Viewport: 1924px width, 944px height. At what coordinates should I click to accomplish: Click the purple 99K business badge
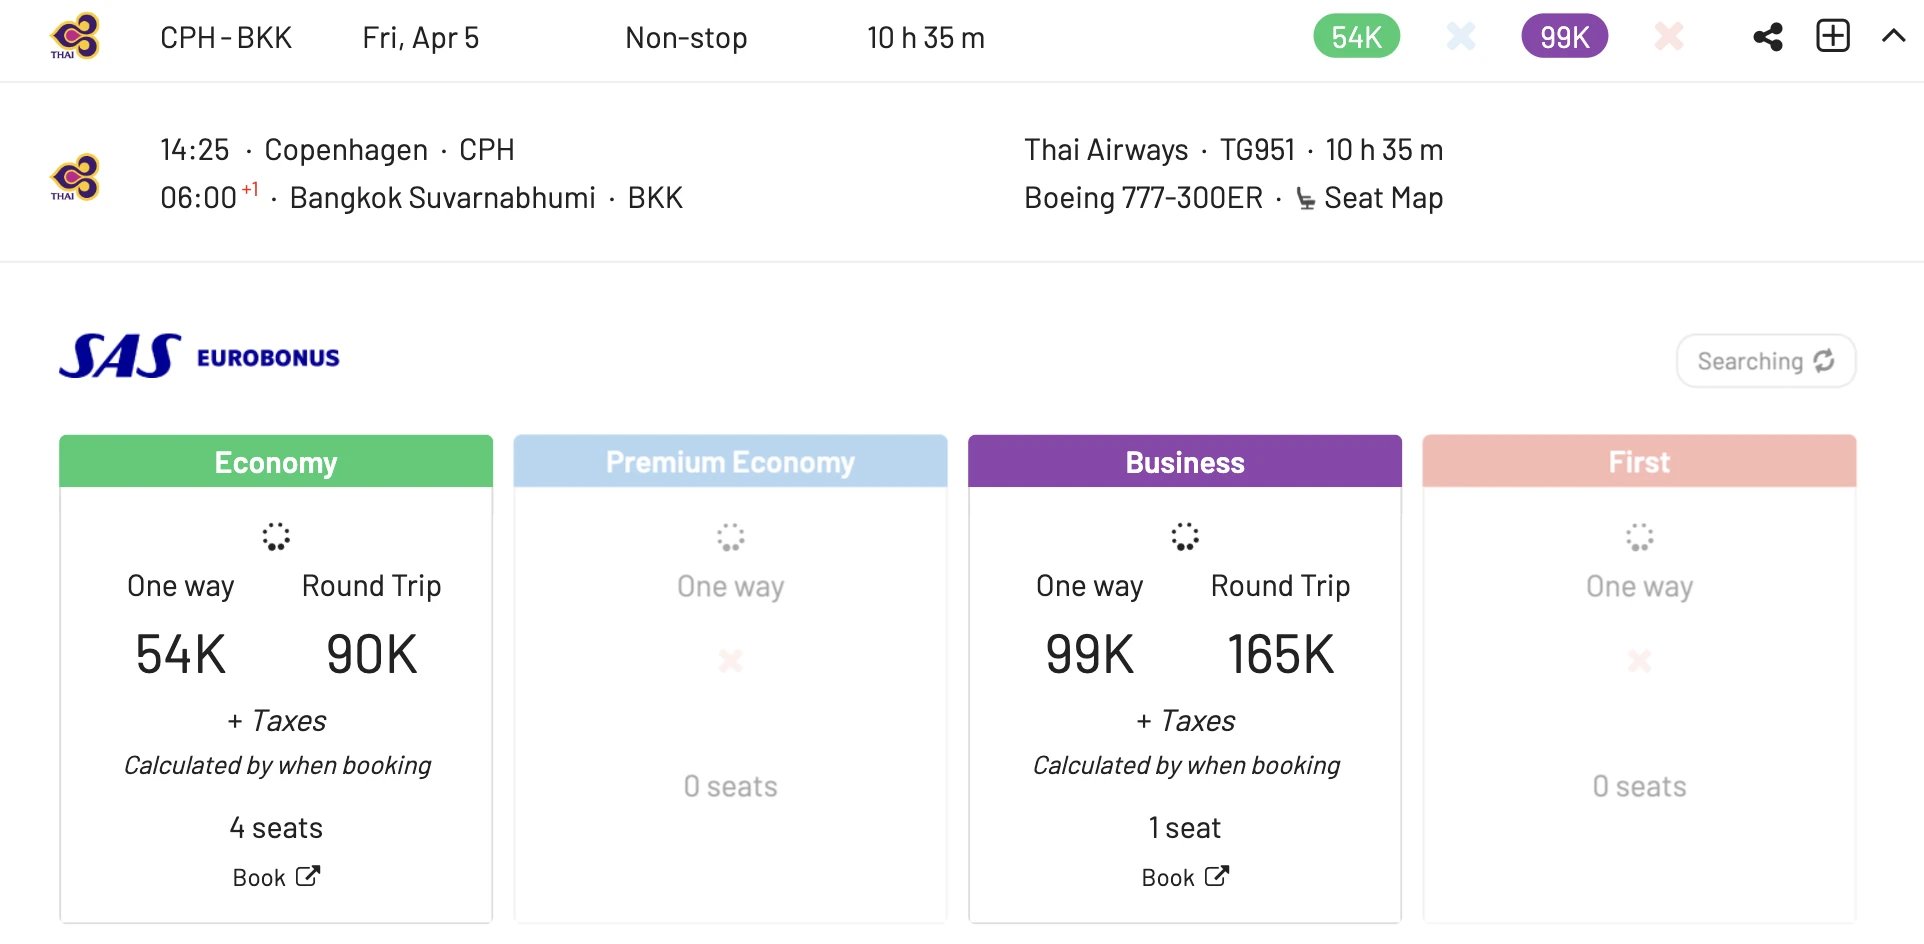pyautogui.click(x=1564, y=37)
